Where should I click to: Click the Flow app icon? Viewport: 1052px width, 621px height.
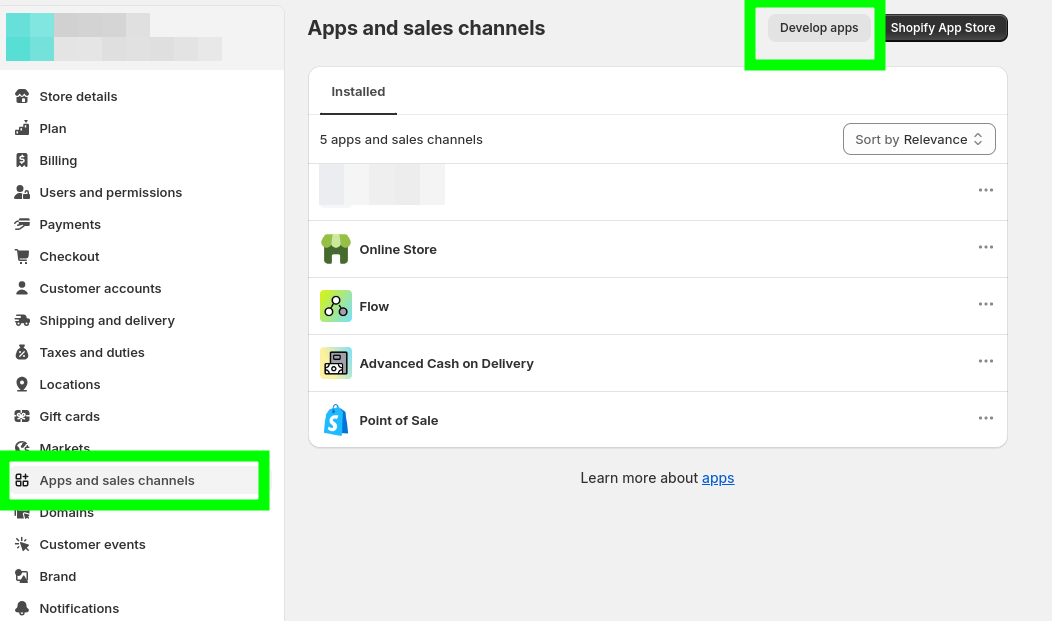tap(336, 306)
